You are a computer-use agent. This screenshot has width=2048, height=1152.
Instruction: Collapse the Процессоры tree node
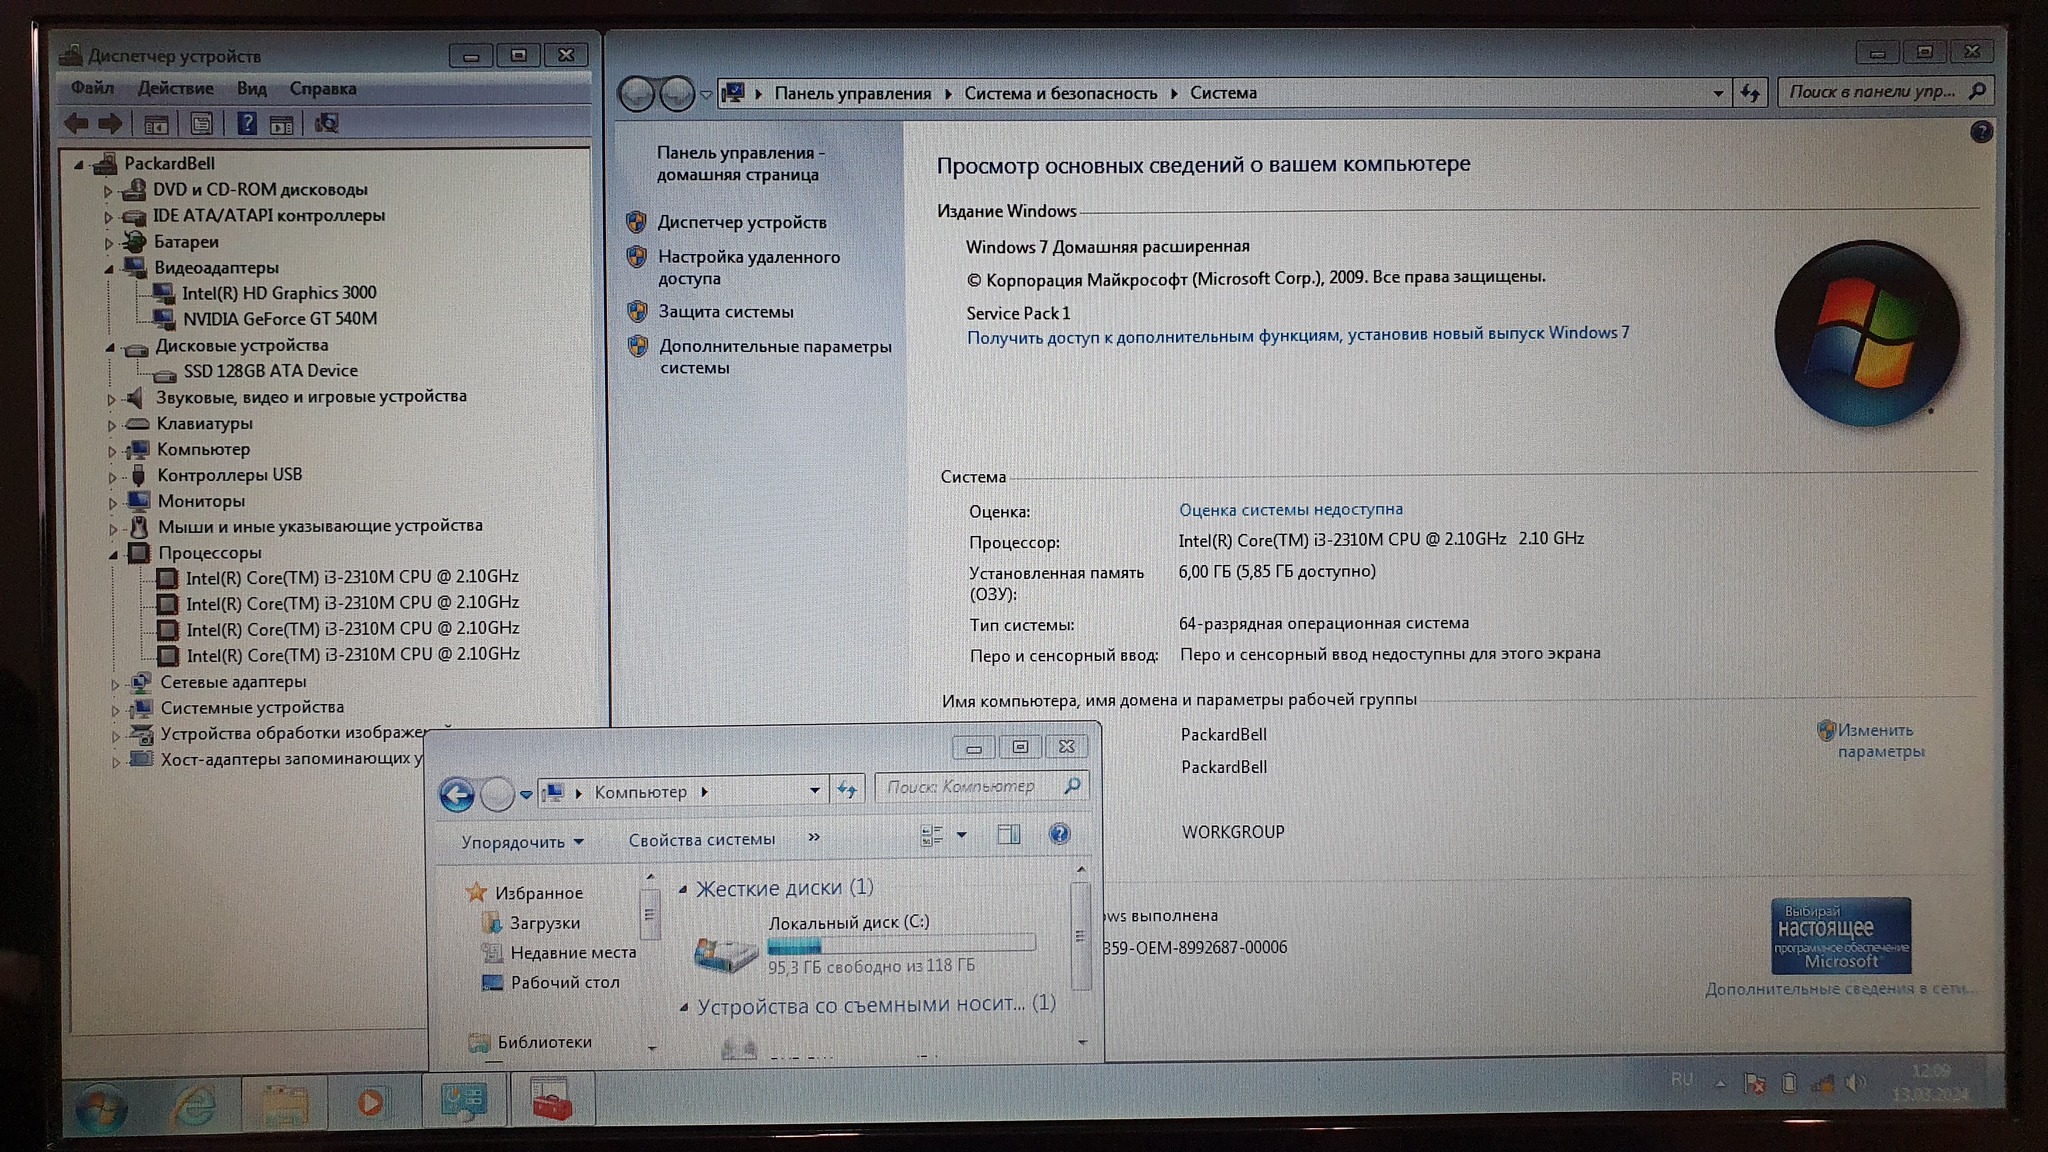pos(113,554)
